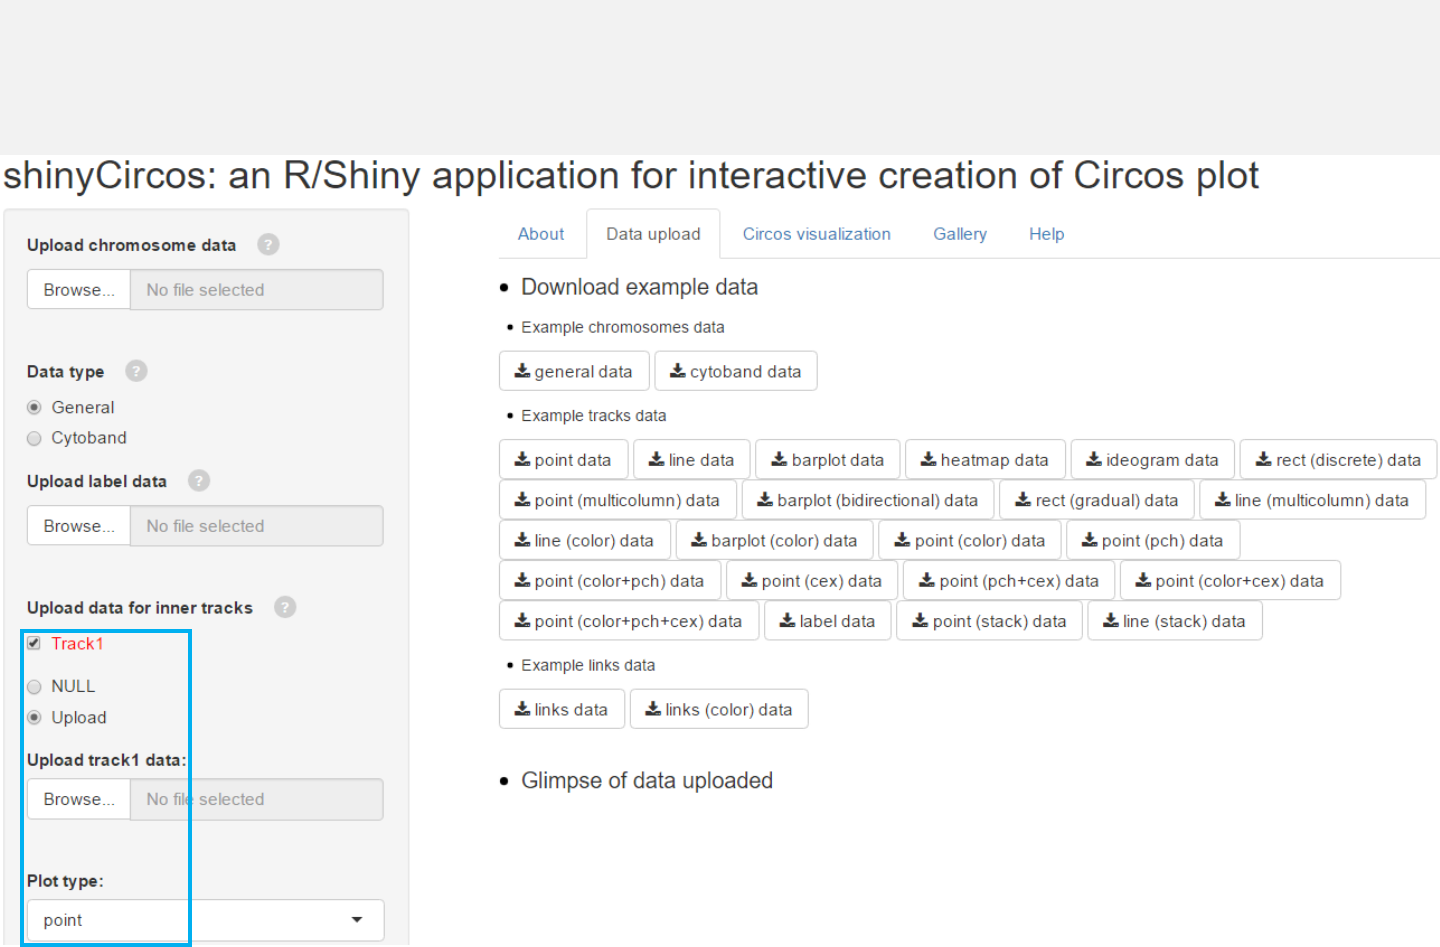Download barplot data example
This screenshot has height=947, width=1440.
[x=828, y=460]
